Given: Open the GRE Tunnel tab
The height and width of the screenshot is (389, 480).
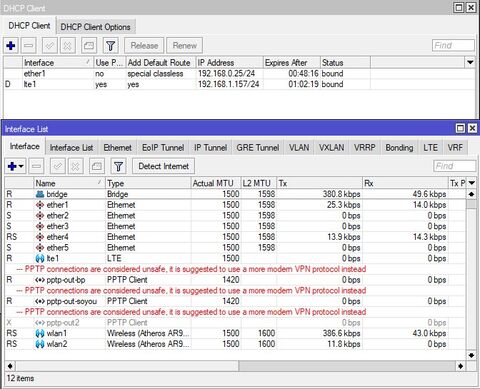Looking at the screenshot, I should tap(258, 147).
